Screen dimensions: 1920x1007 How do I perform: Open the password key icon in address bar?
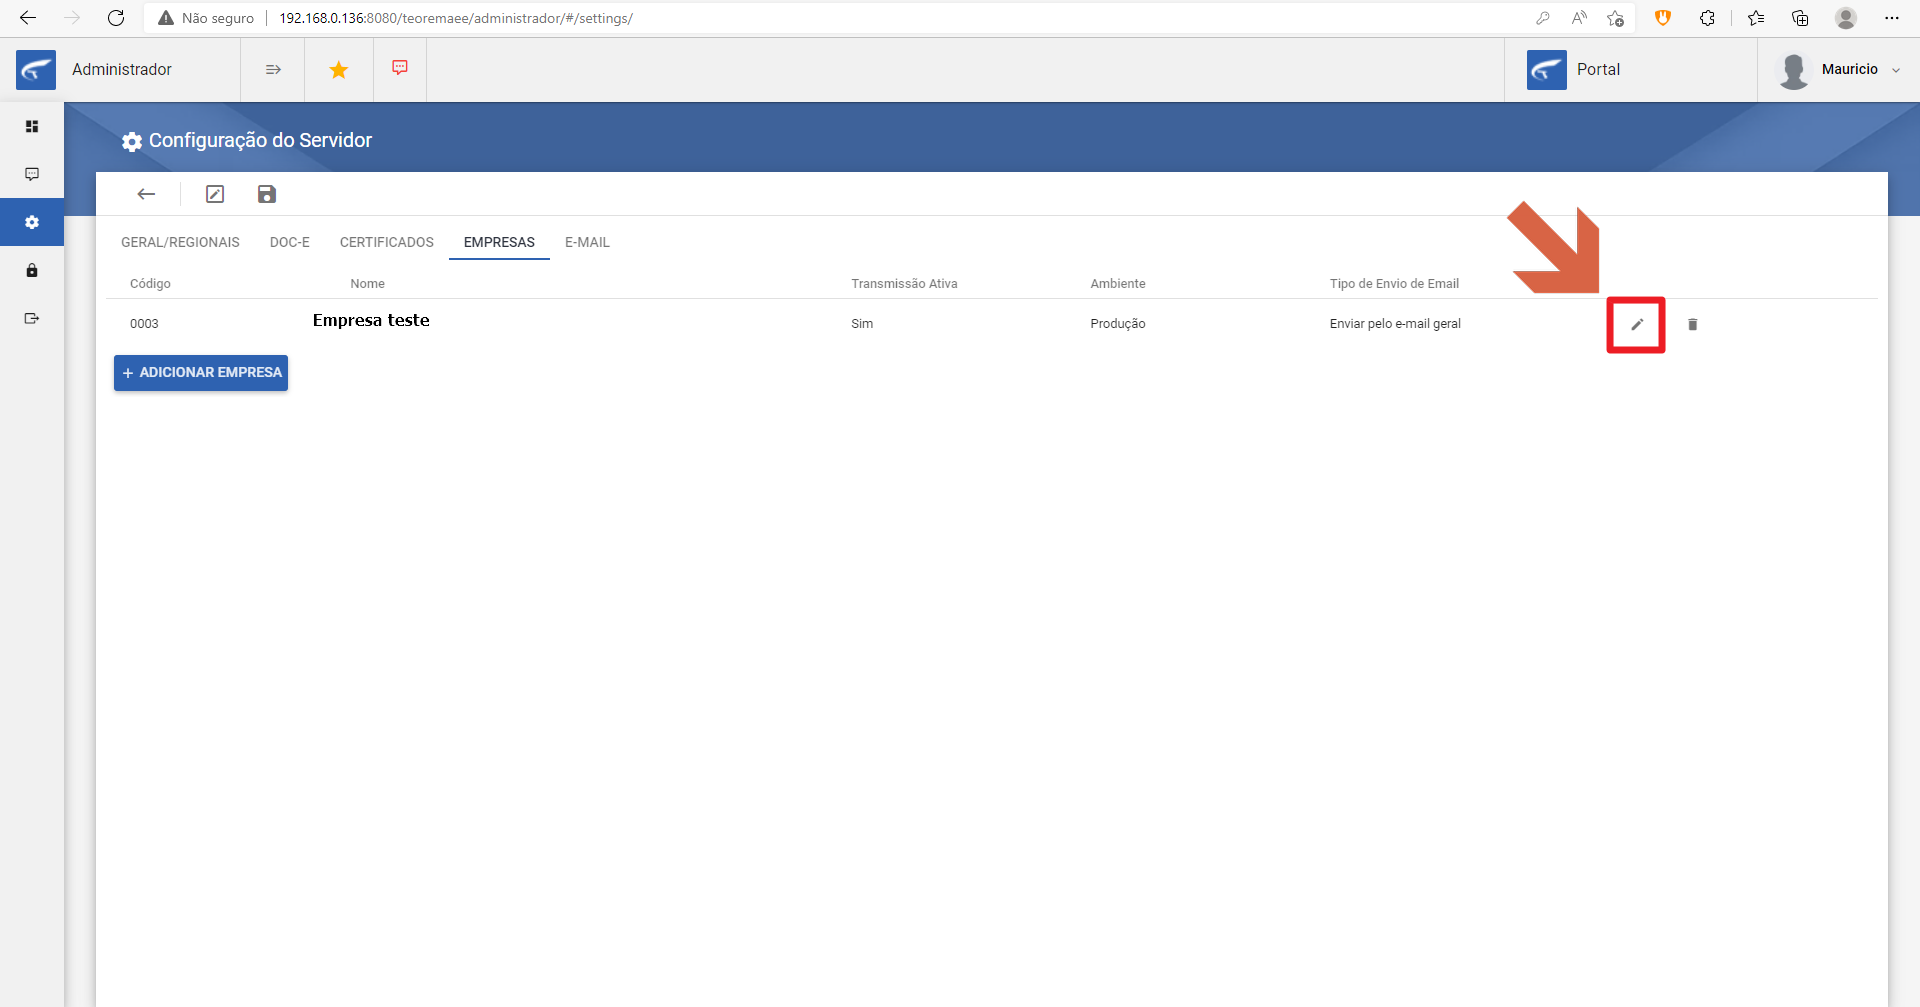pyautogui.click(x=1543, y=18)
